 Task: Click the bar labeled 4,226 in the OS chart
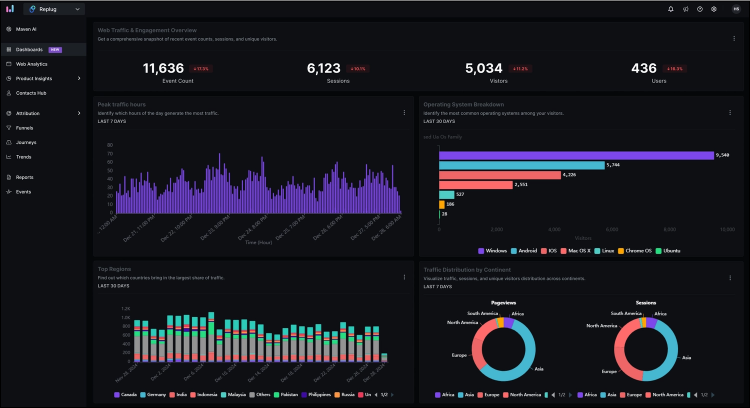[x=500, y=175]
